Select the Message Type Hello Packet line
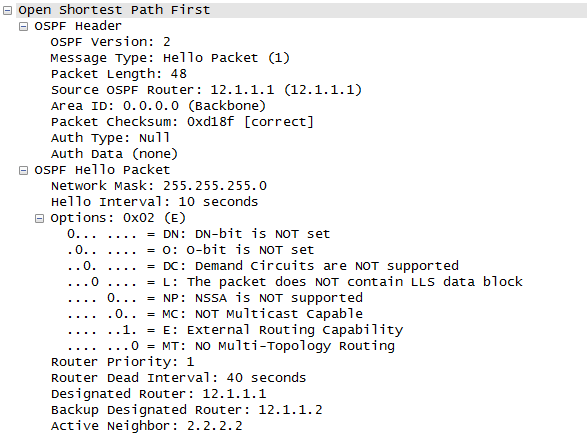 tap(170, 58)
